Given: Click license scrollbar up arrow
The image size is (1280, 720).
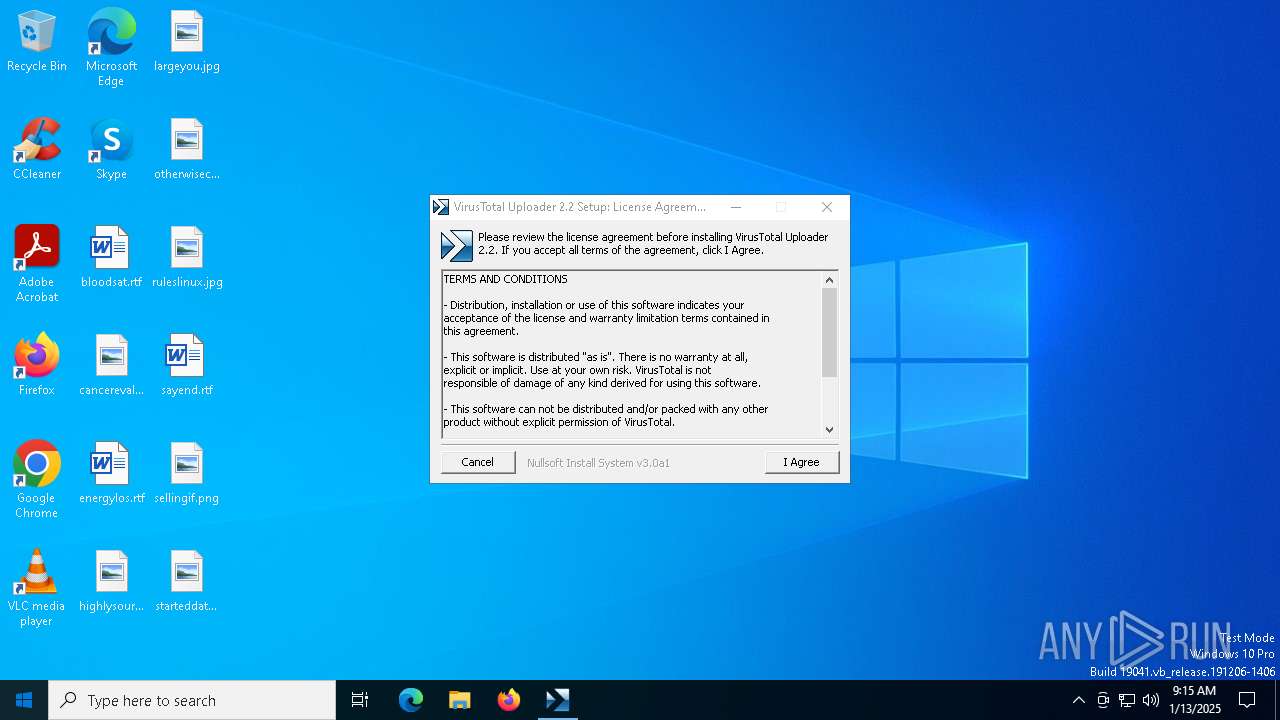Looking at the screenshot, I should (x=829, y=280).
